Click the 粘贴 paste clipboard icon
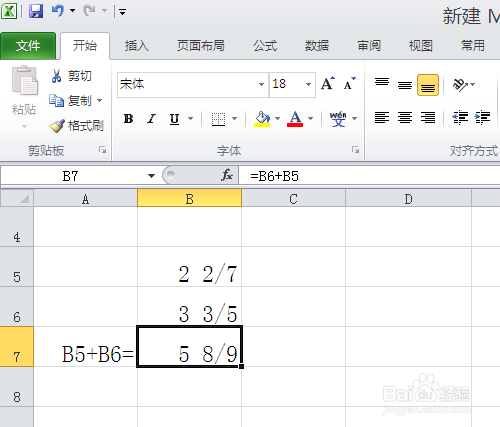500x427 pixels. [24, 81]
